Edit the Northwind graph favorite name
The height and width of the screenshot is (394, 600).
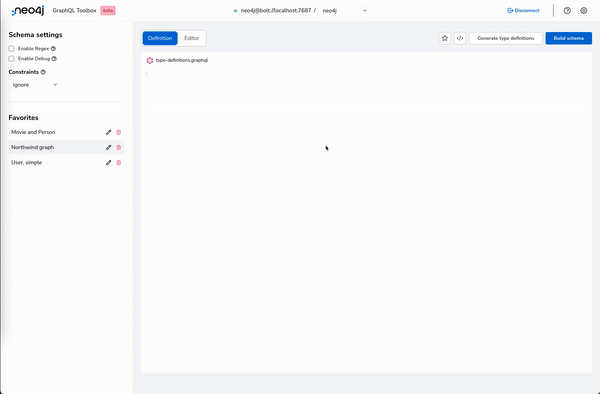(x=109, y=147)
